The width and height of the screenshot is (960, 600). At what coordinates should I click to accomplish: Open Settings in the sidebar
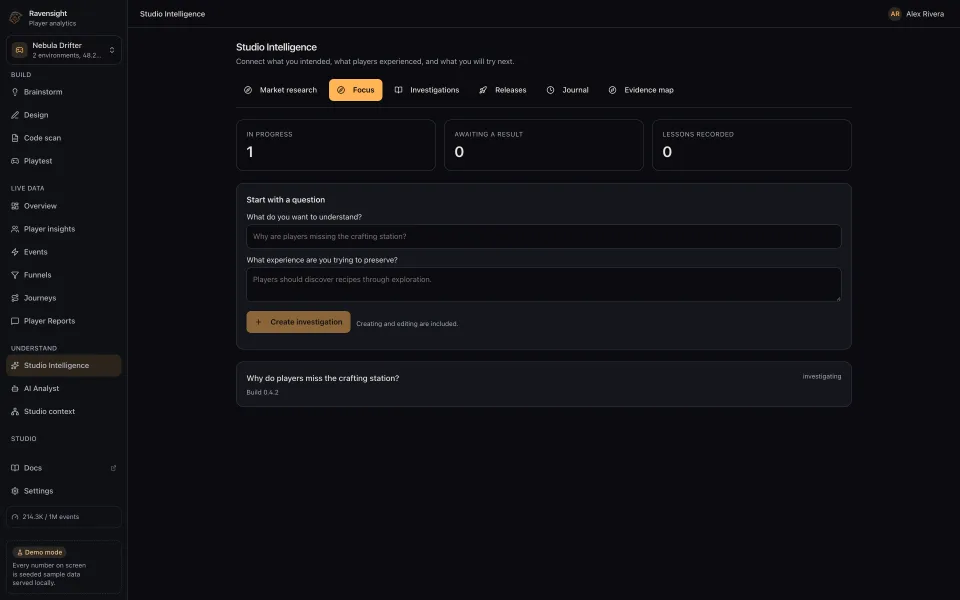[x=64, y=491]
